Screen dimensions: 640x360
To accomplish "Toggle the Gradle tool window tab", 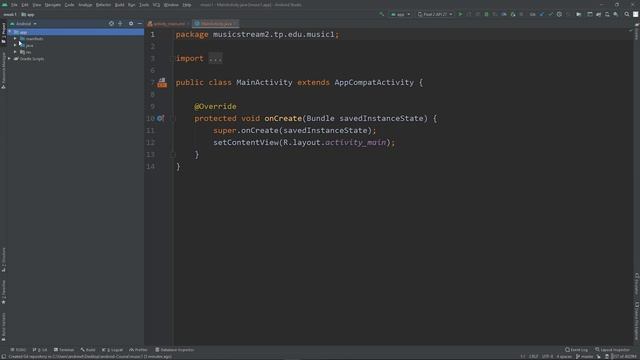I will point(636,32).
